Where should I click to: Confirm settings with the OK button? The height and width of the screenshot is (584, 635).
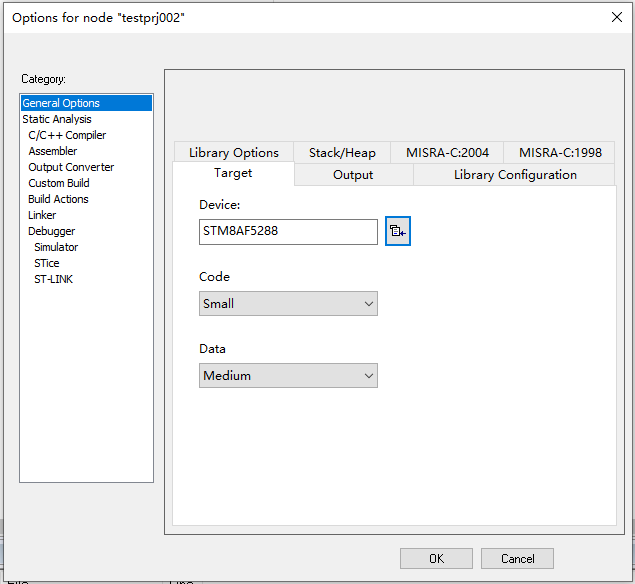tap(436, 558)
